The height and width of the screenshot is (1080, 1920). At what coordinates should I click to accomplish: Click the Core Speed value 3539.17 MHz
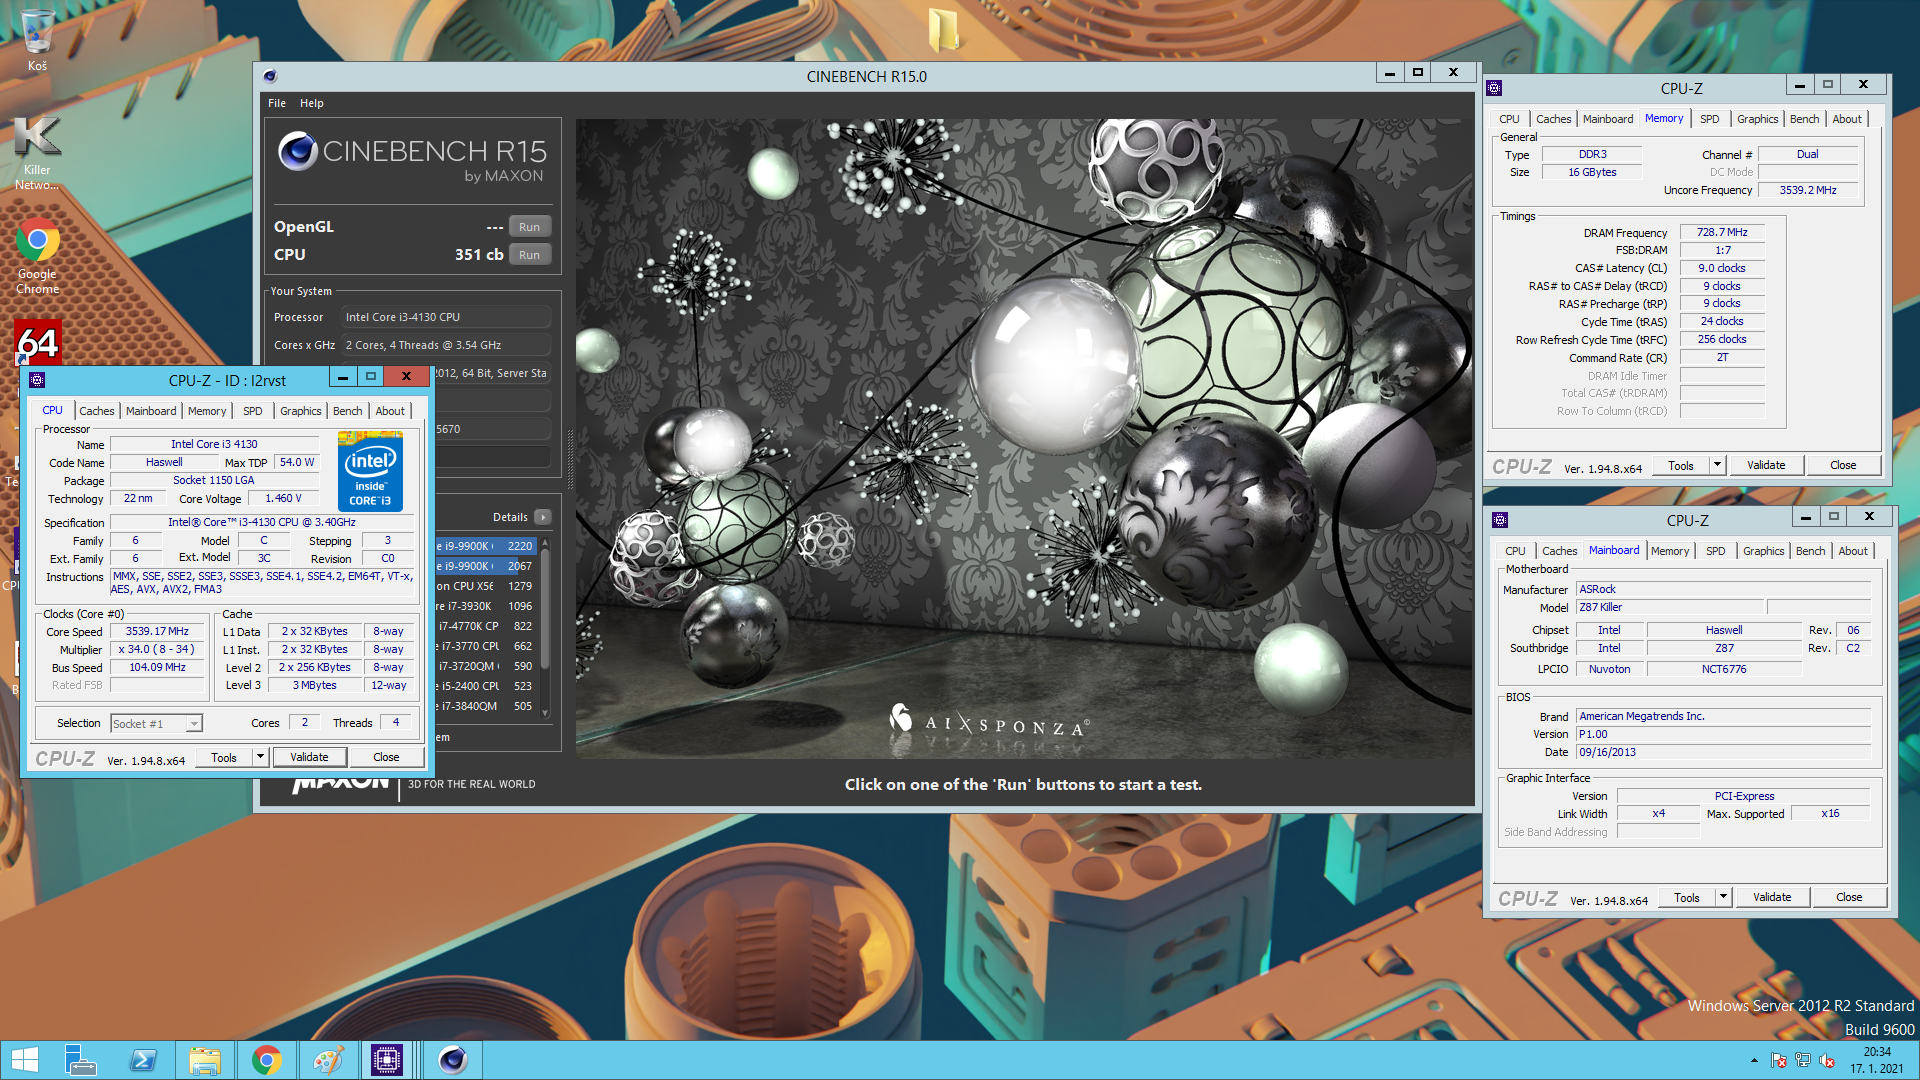point(157,631)
